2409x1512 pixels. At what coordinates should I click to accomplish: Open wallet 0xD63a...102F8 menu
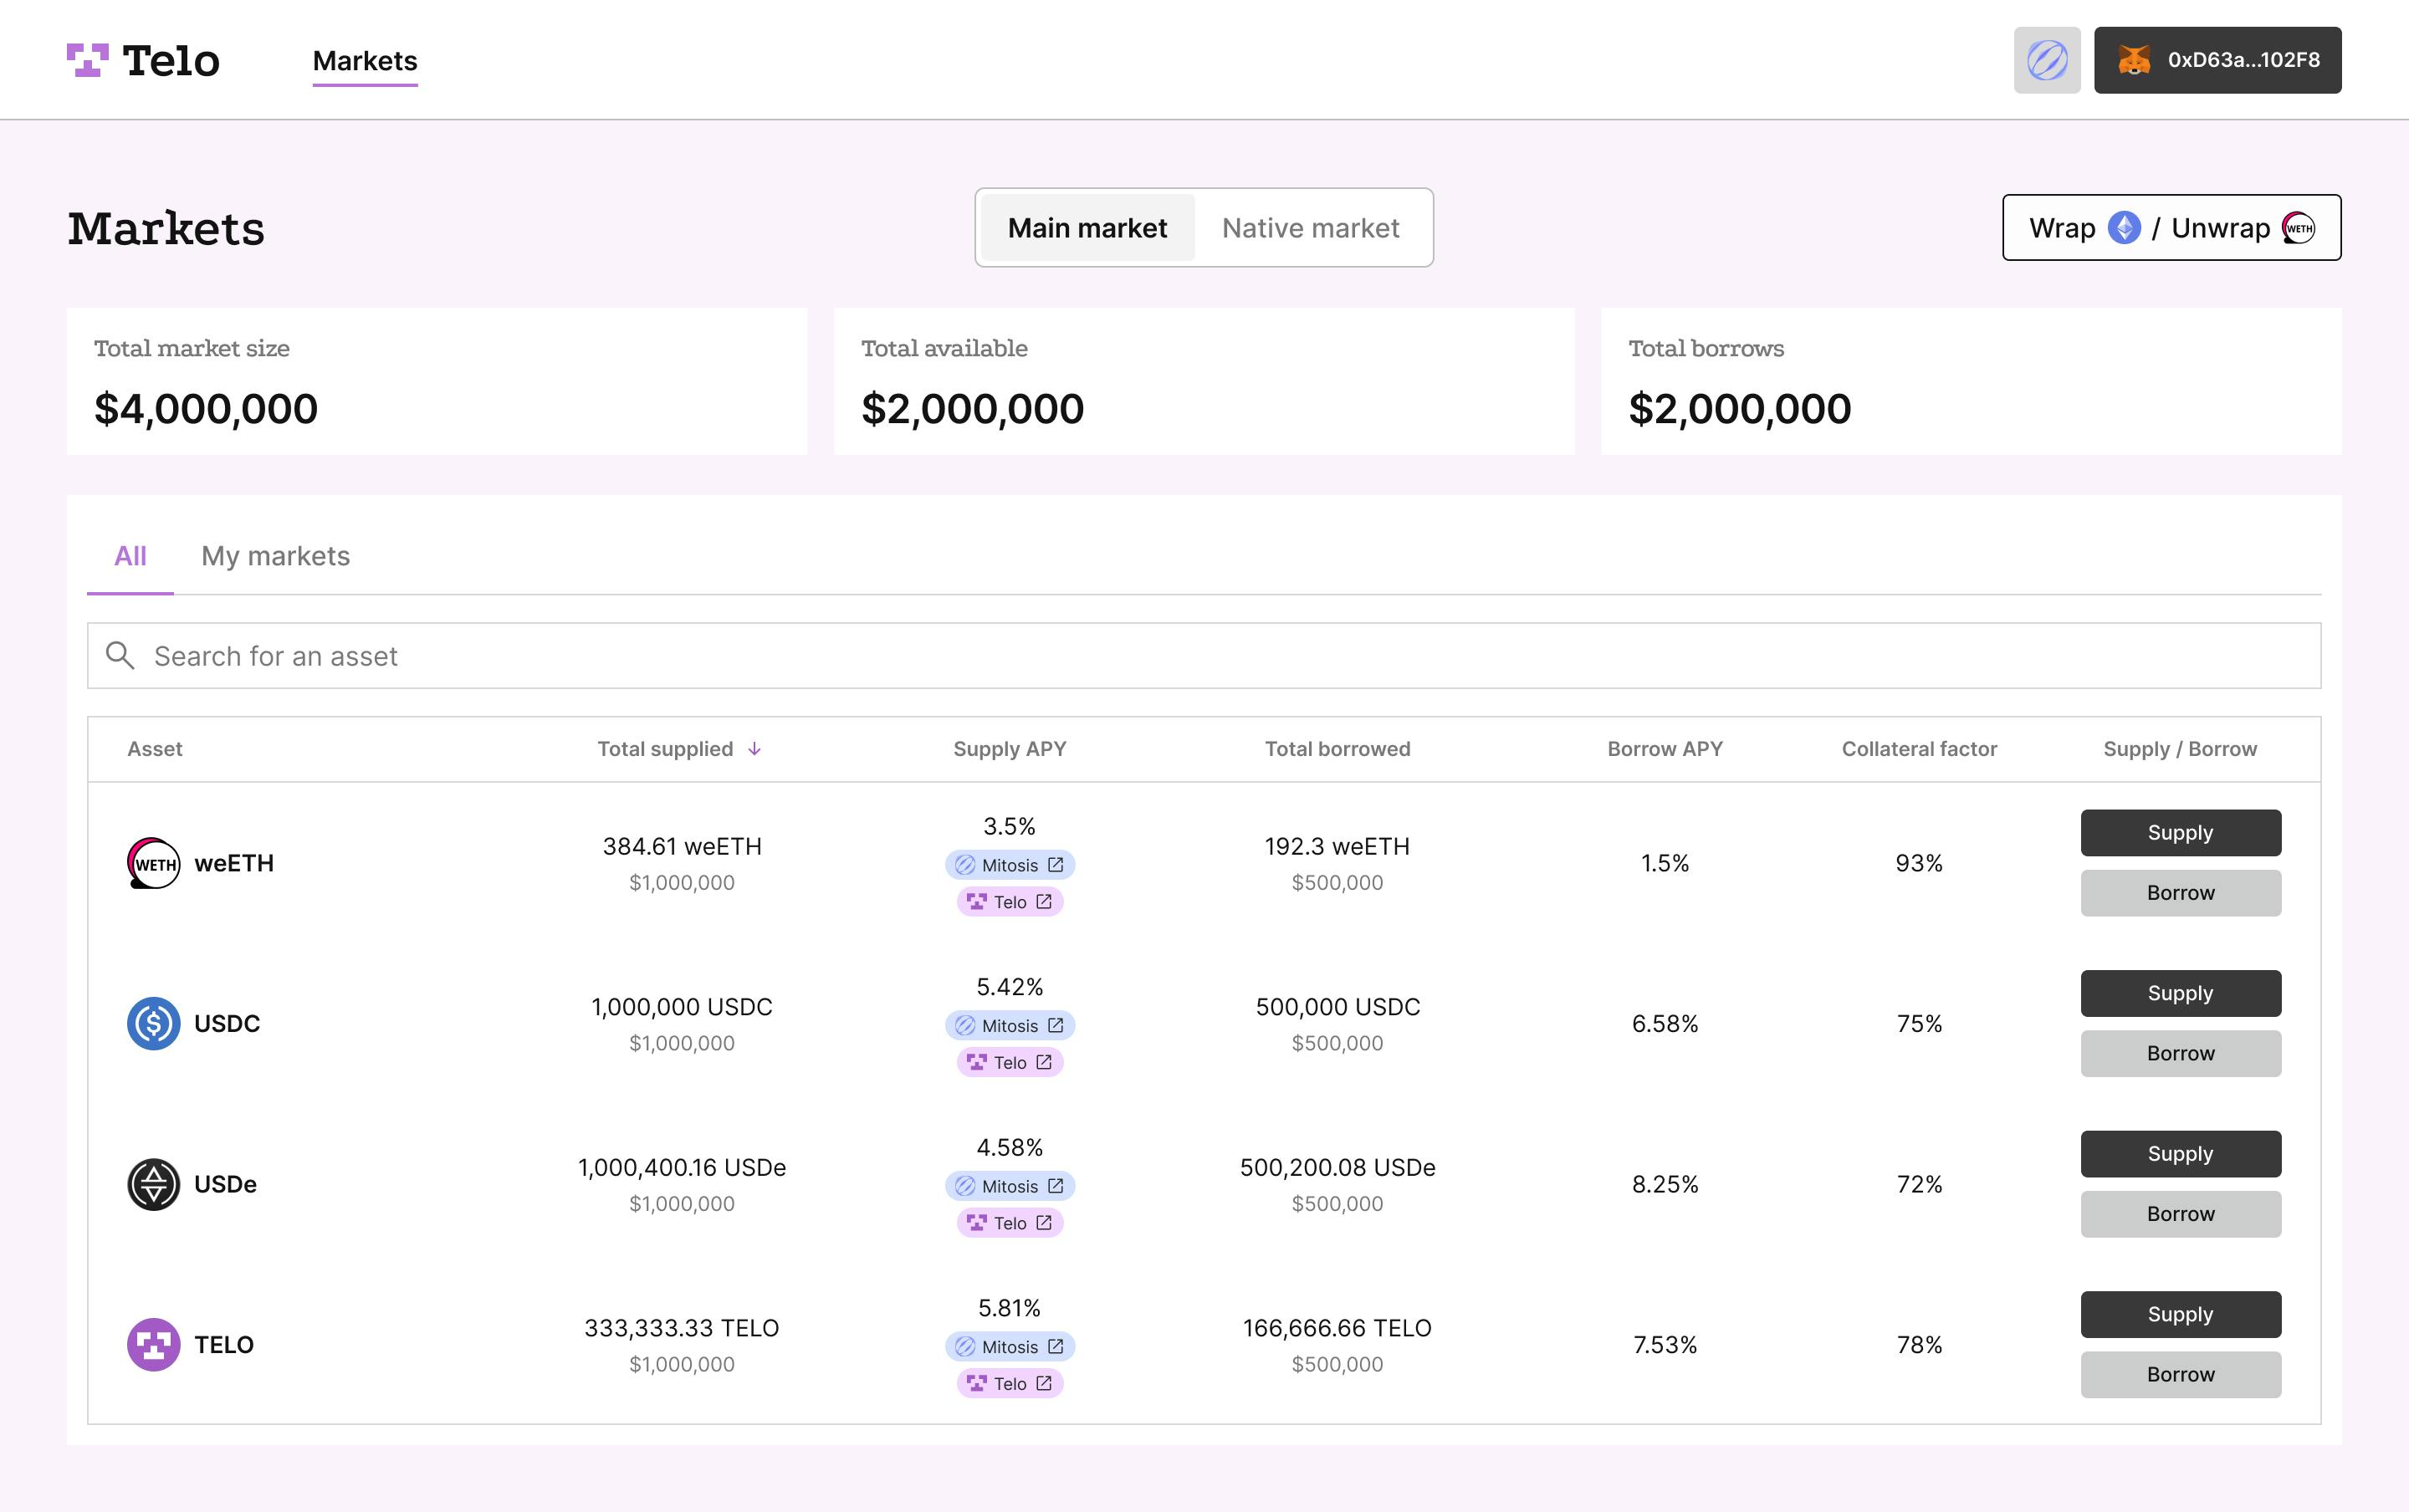[x=2217, y=60]
